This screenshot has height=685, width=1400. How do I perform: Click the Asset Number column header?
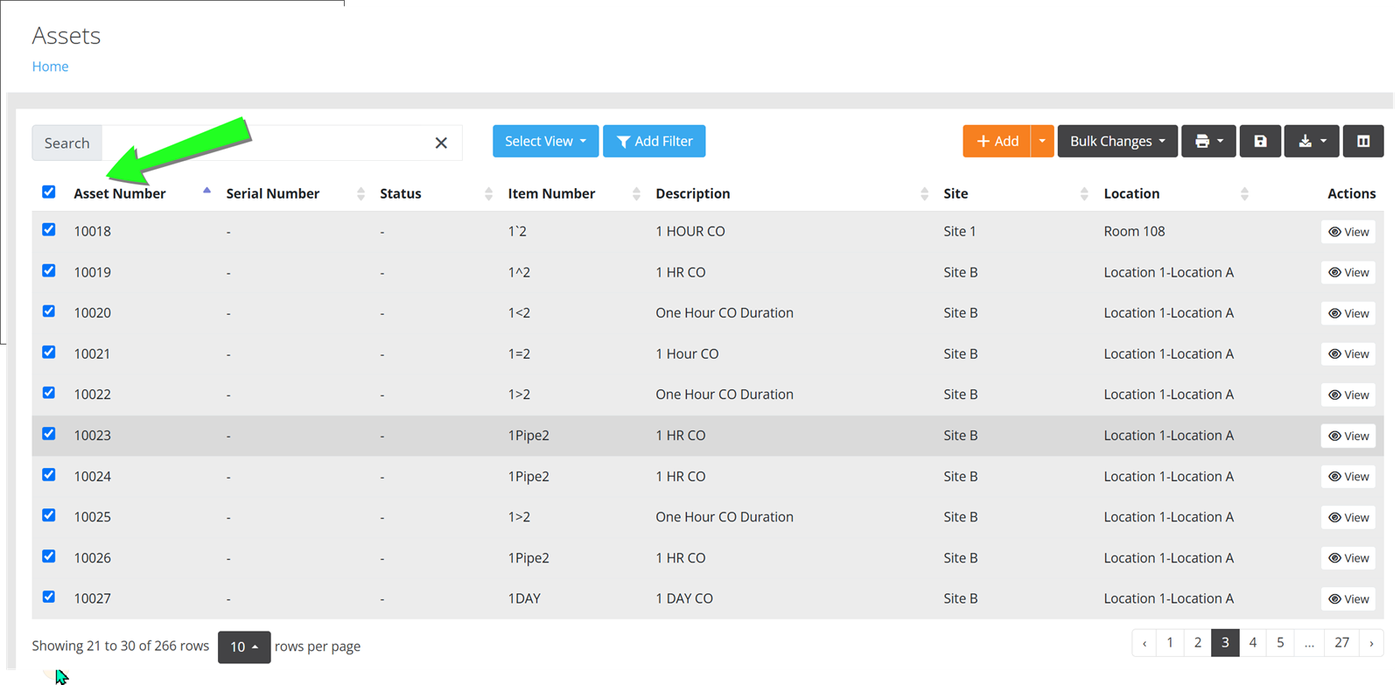tap(120, 194)
